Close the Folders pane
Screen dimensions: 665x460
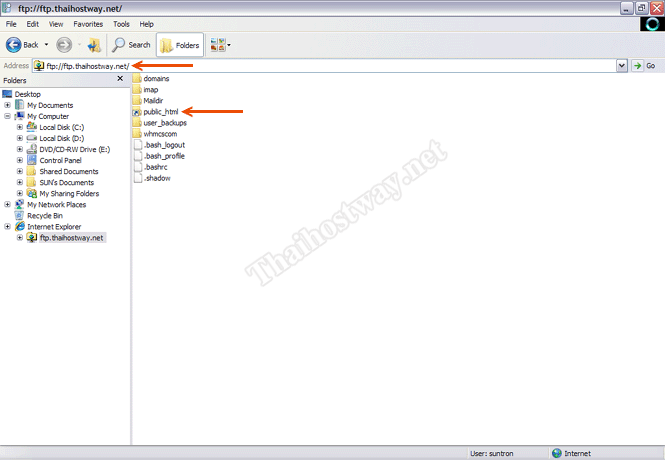point(120,78)
